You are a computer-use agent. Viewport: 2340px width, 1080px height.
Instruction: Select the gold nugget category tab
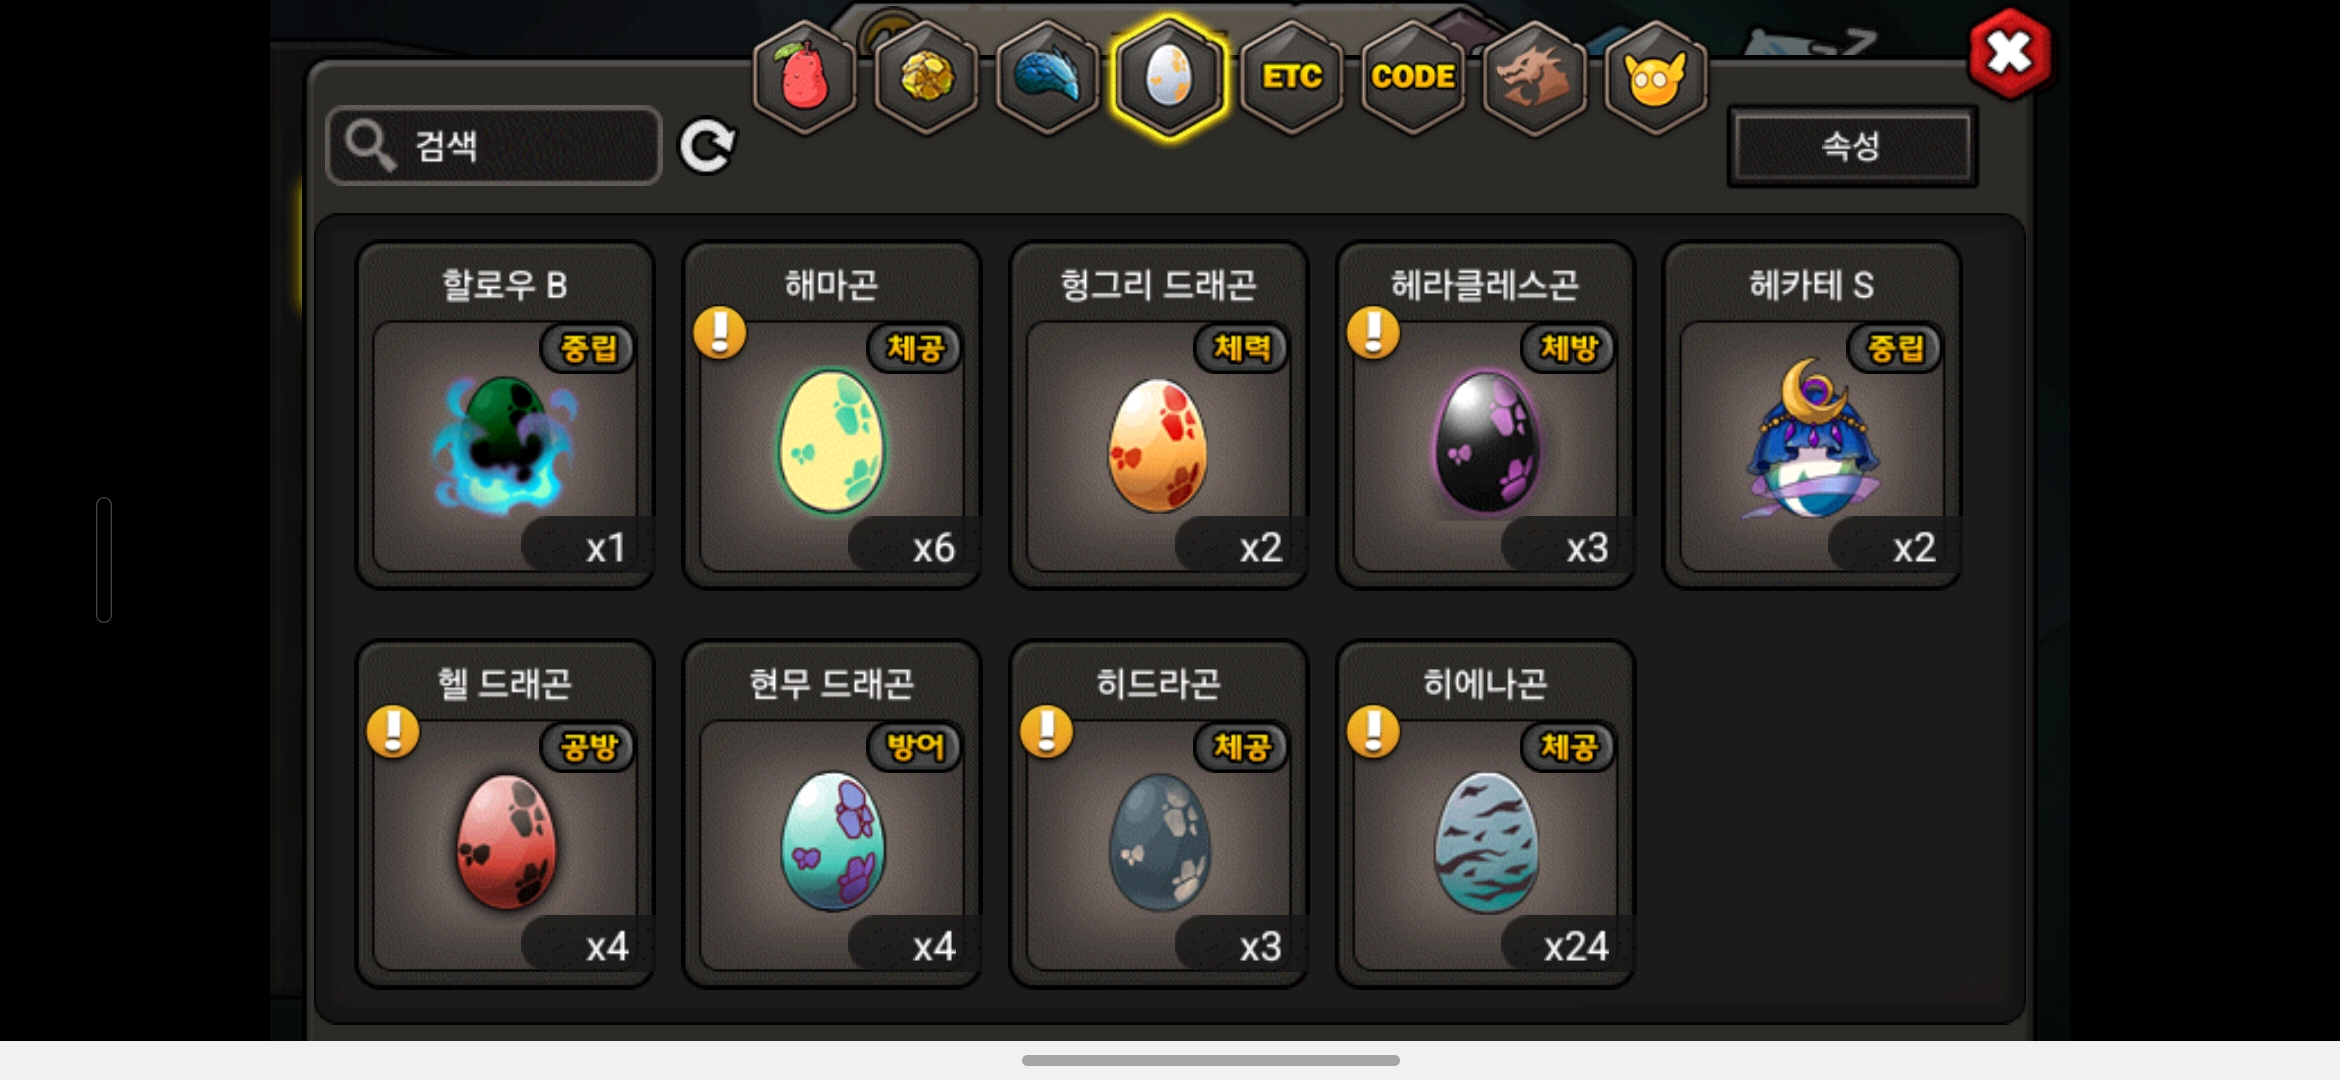point(927,77)
